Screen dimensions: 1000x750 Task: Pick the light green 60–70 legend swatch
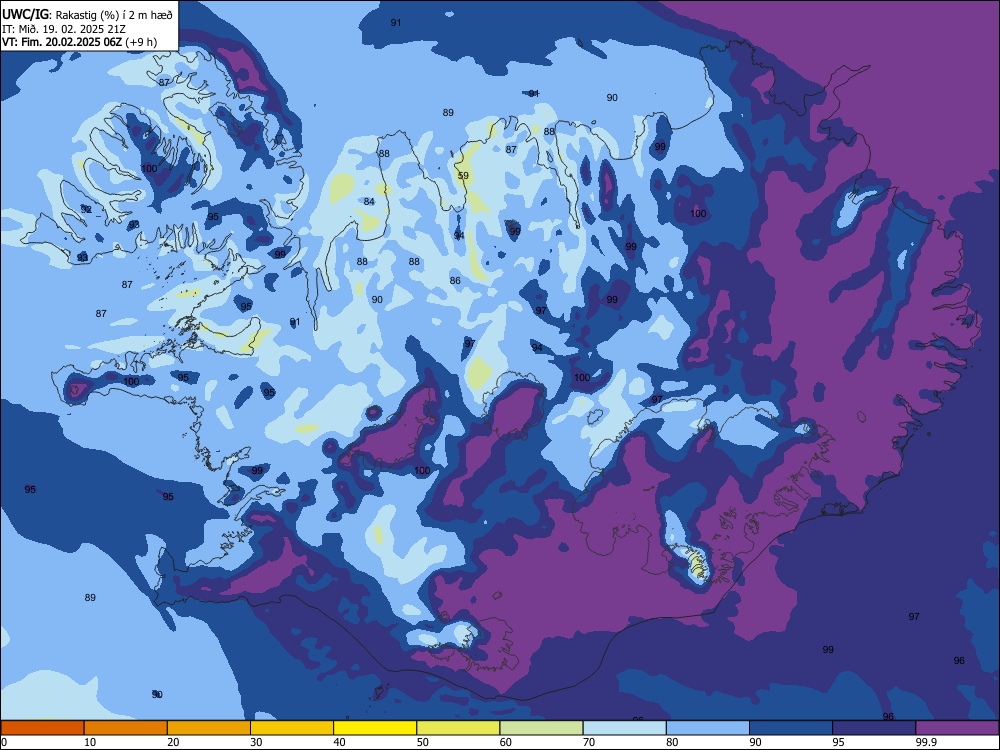tap(541, 728)
